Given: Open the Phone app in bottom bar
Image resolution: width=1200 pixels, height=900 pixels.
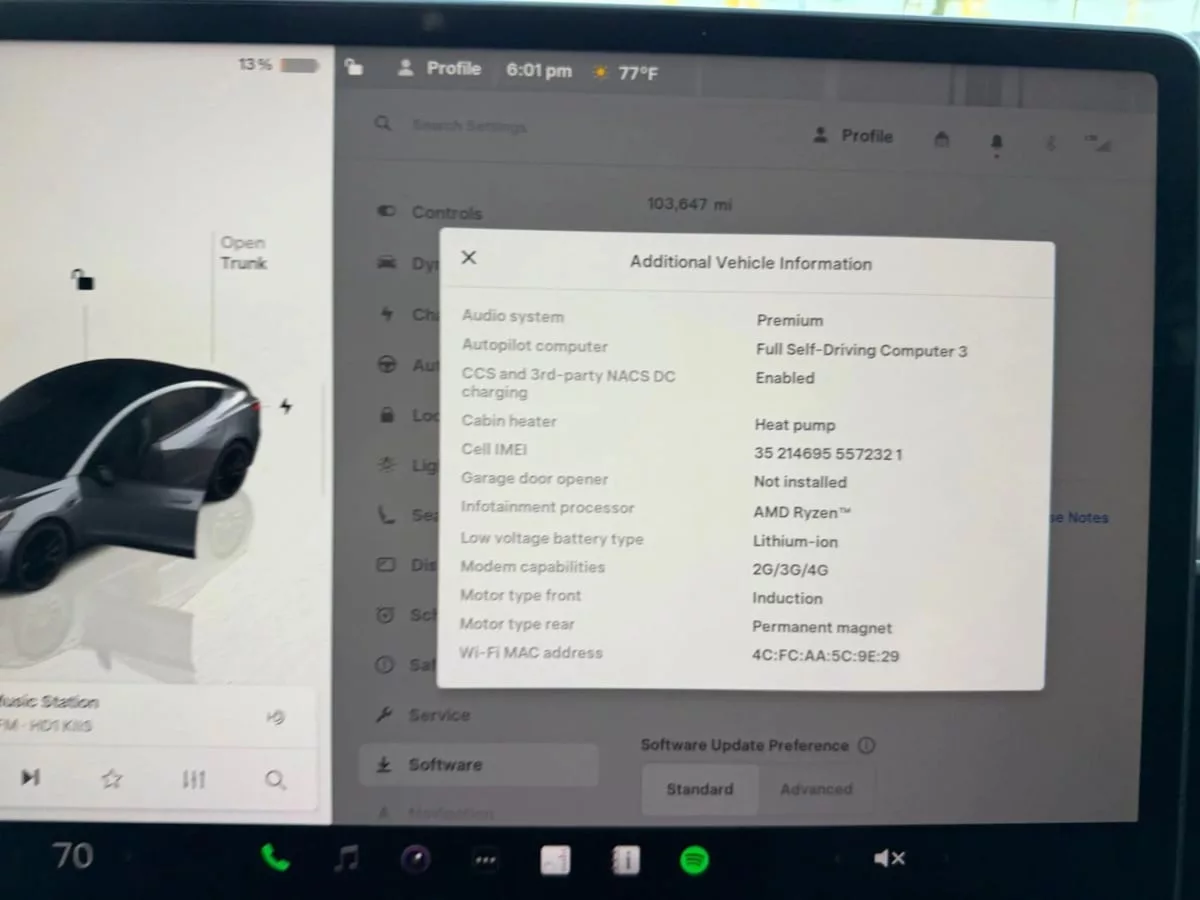Looking at the screenshot, I should pos(275,859).
